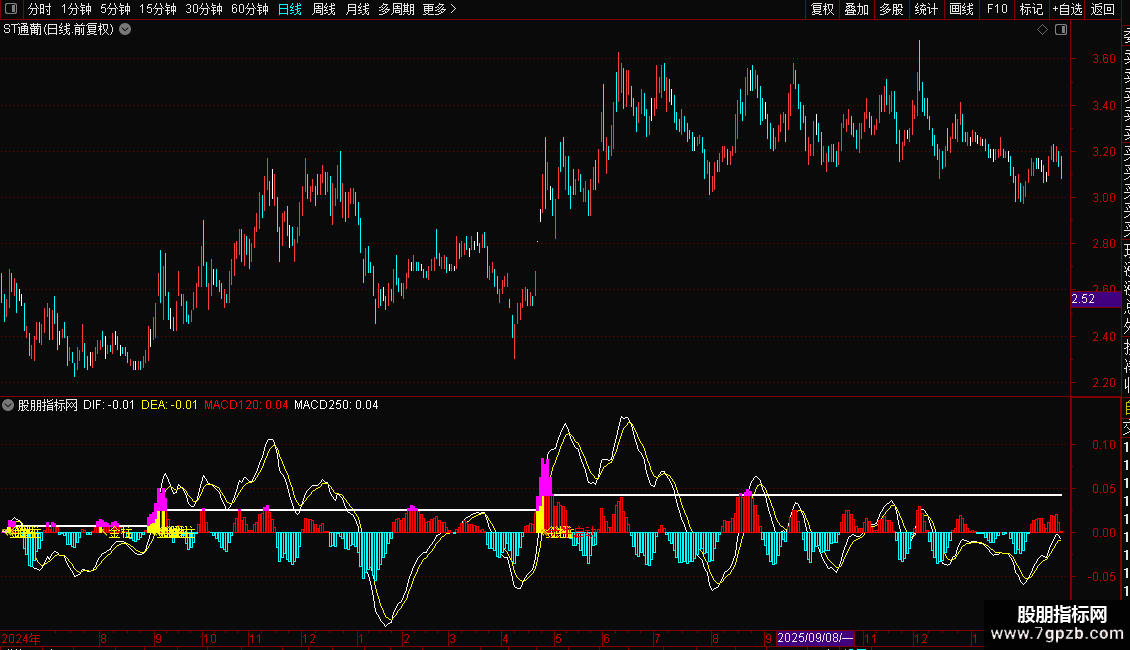Image resolution: width=1130 pixels, height=650 pixels.
Task: Switch to the 60分钟 period tab
Action: click(x=249, y=9)
